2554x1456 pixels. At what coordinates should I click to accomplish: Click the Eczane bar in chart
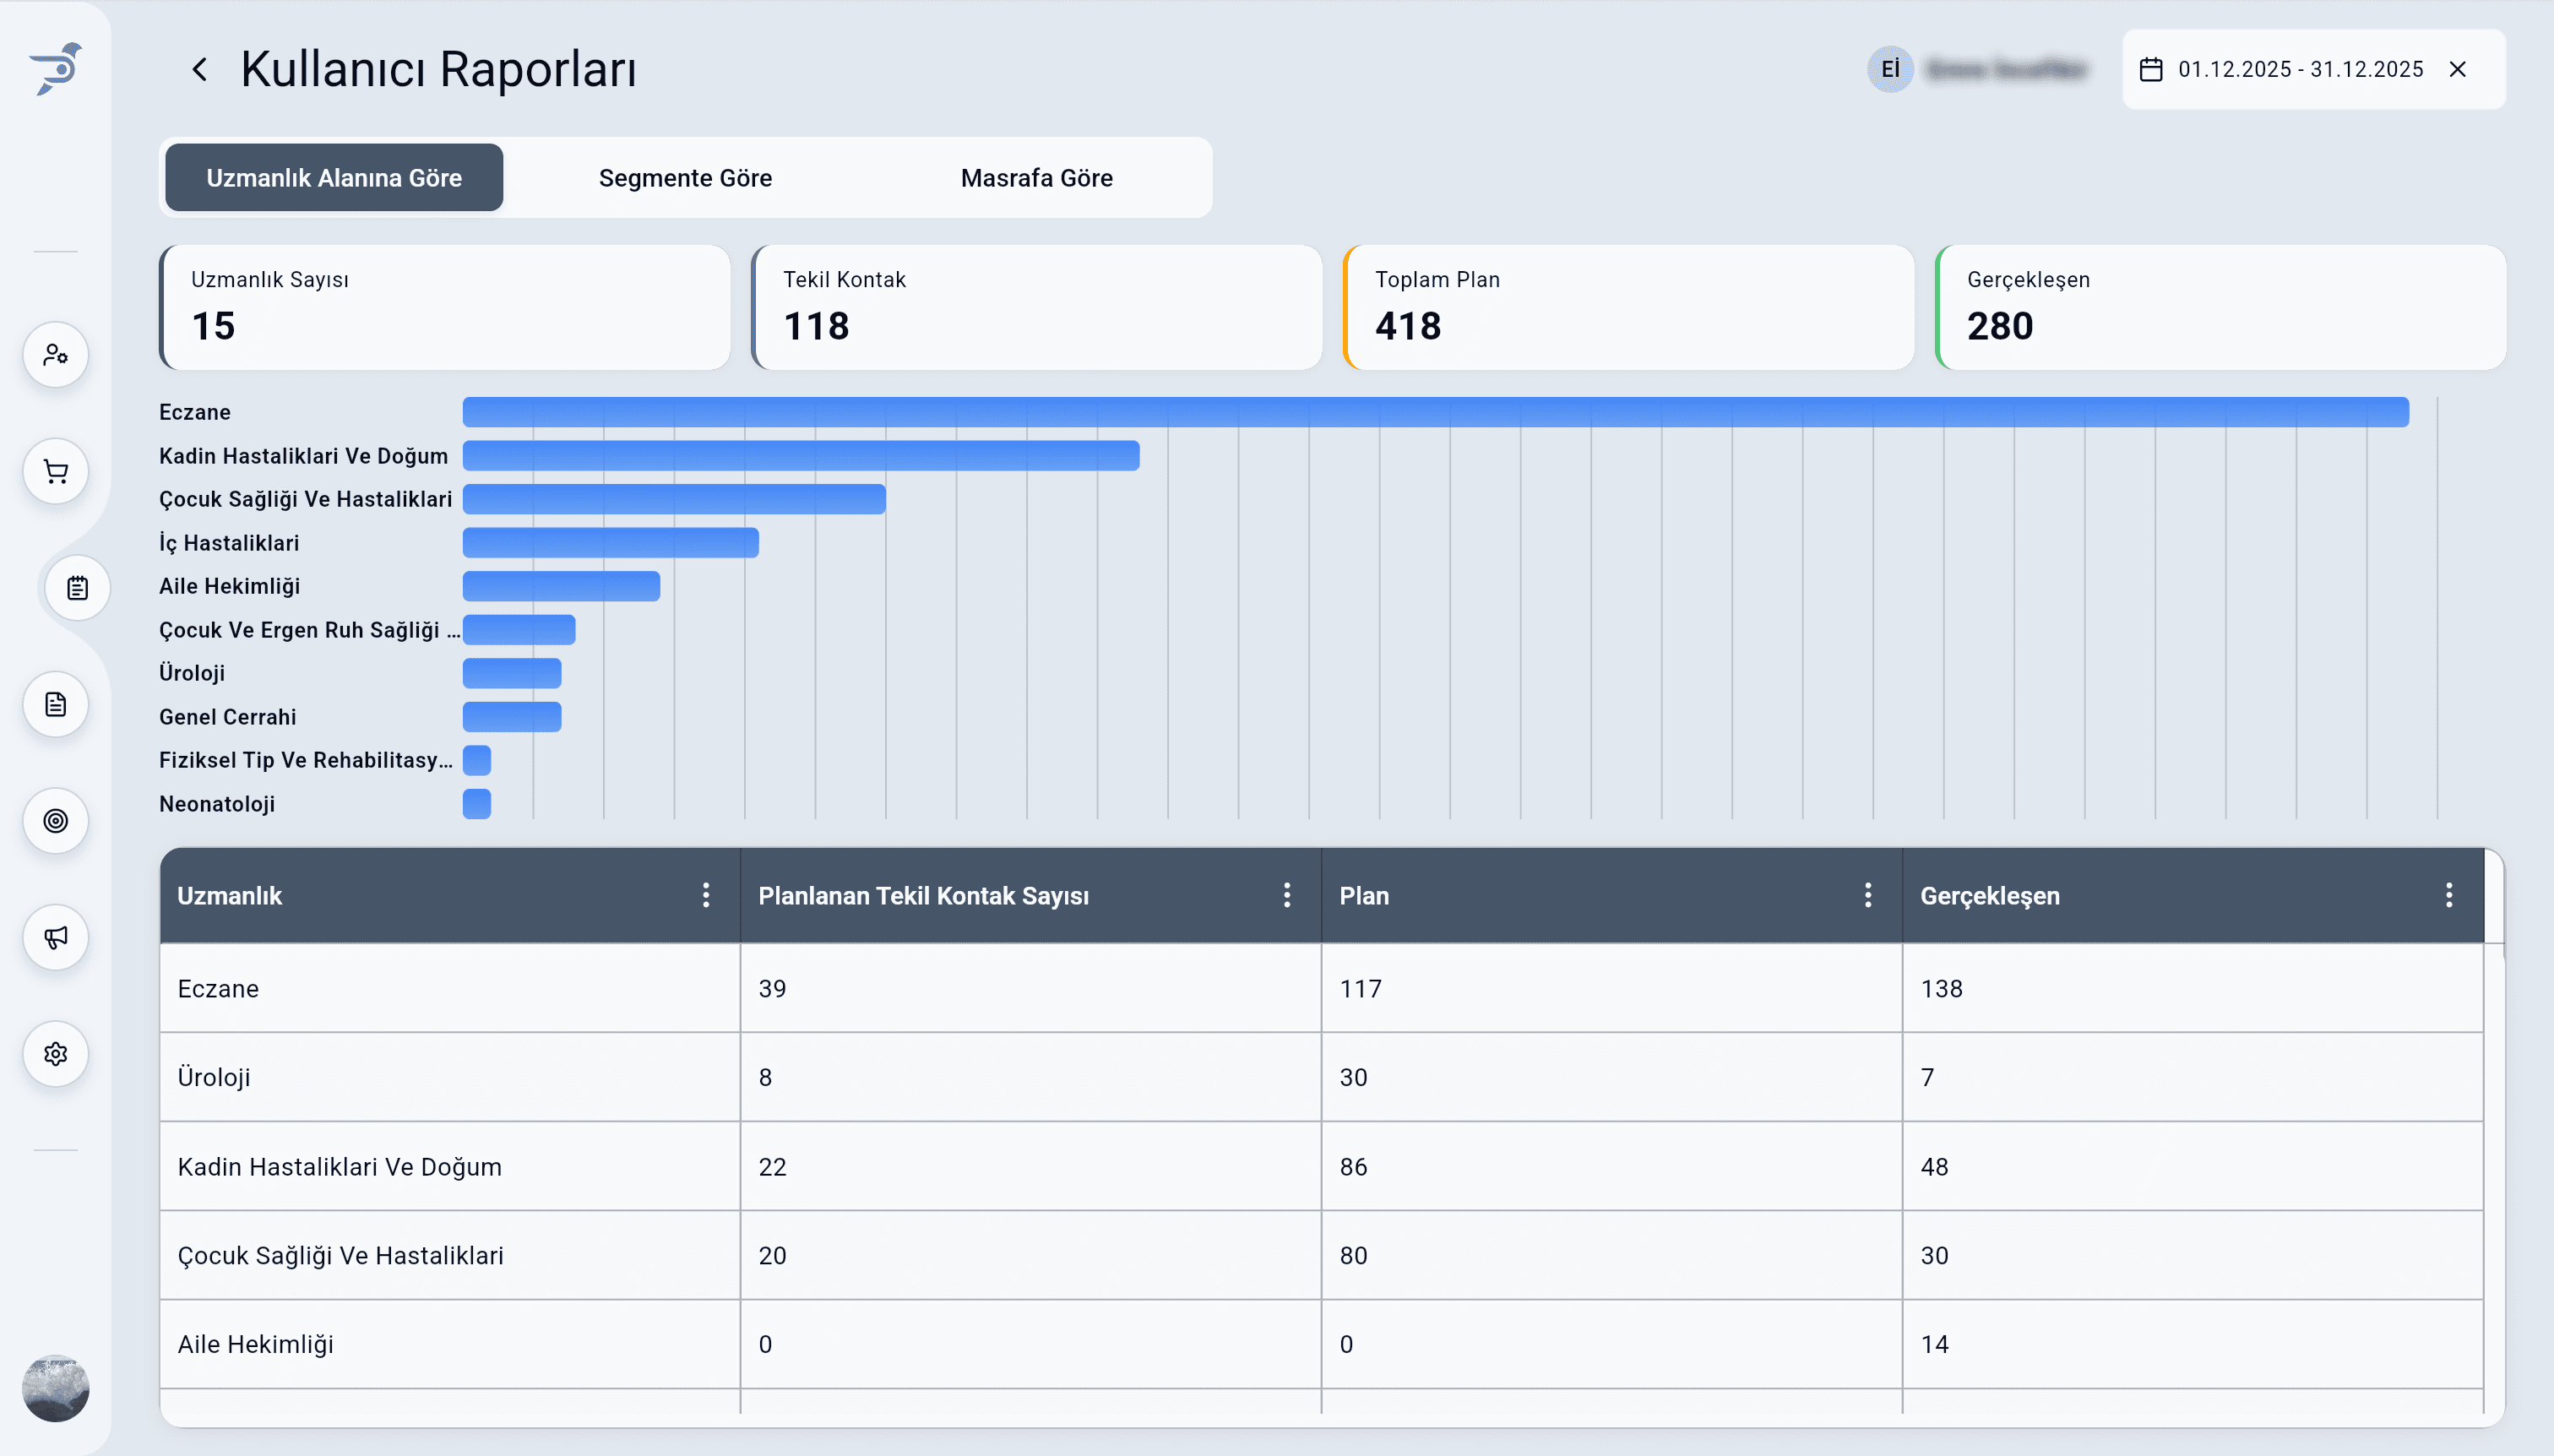pos(1435,412)
